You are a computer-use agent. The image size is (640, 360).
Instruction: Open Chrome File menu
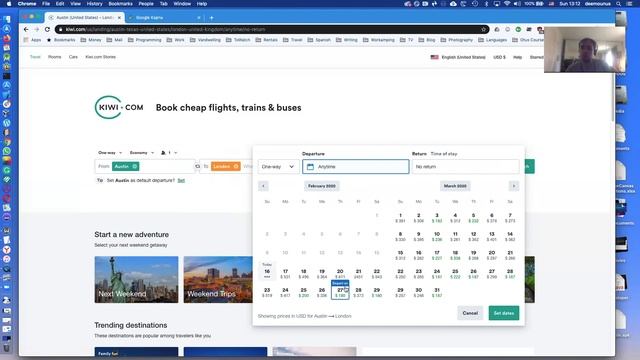pos(46,4)
